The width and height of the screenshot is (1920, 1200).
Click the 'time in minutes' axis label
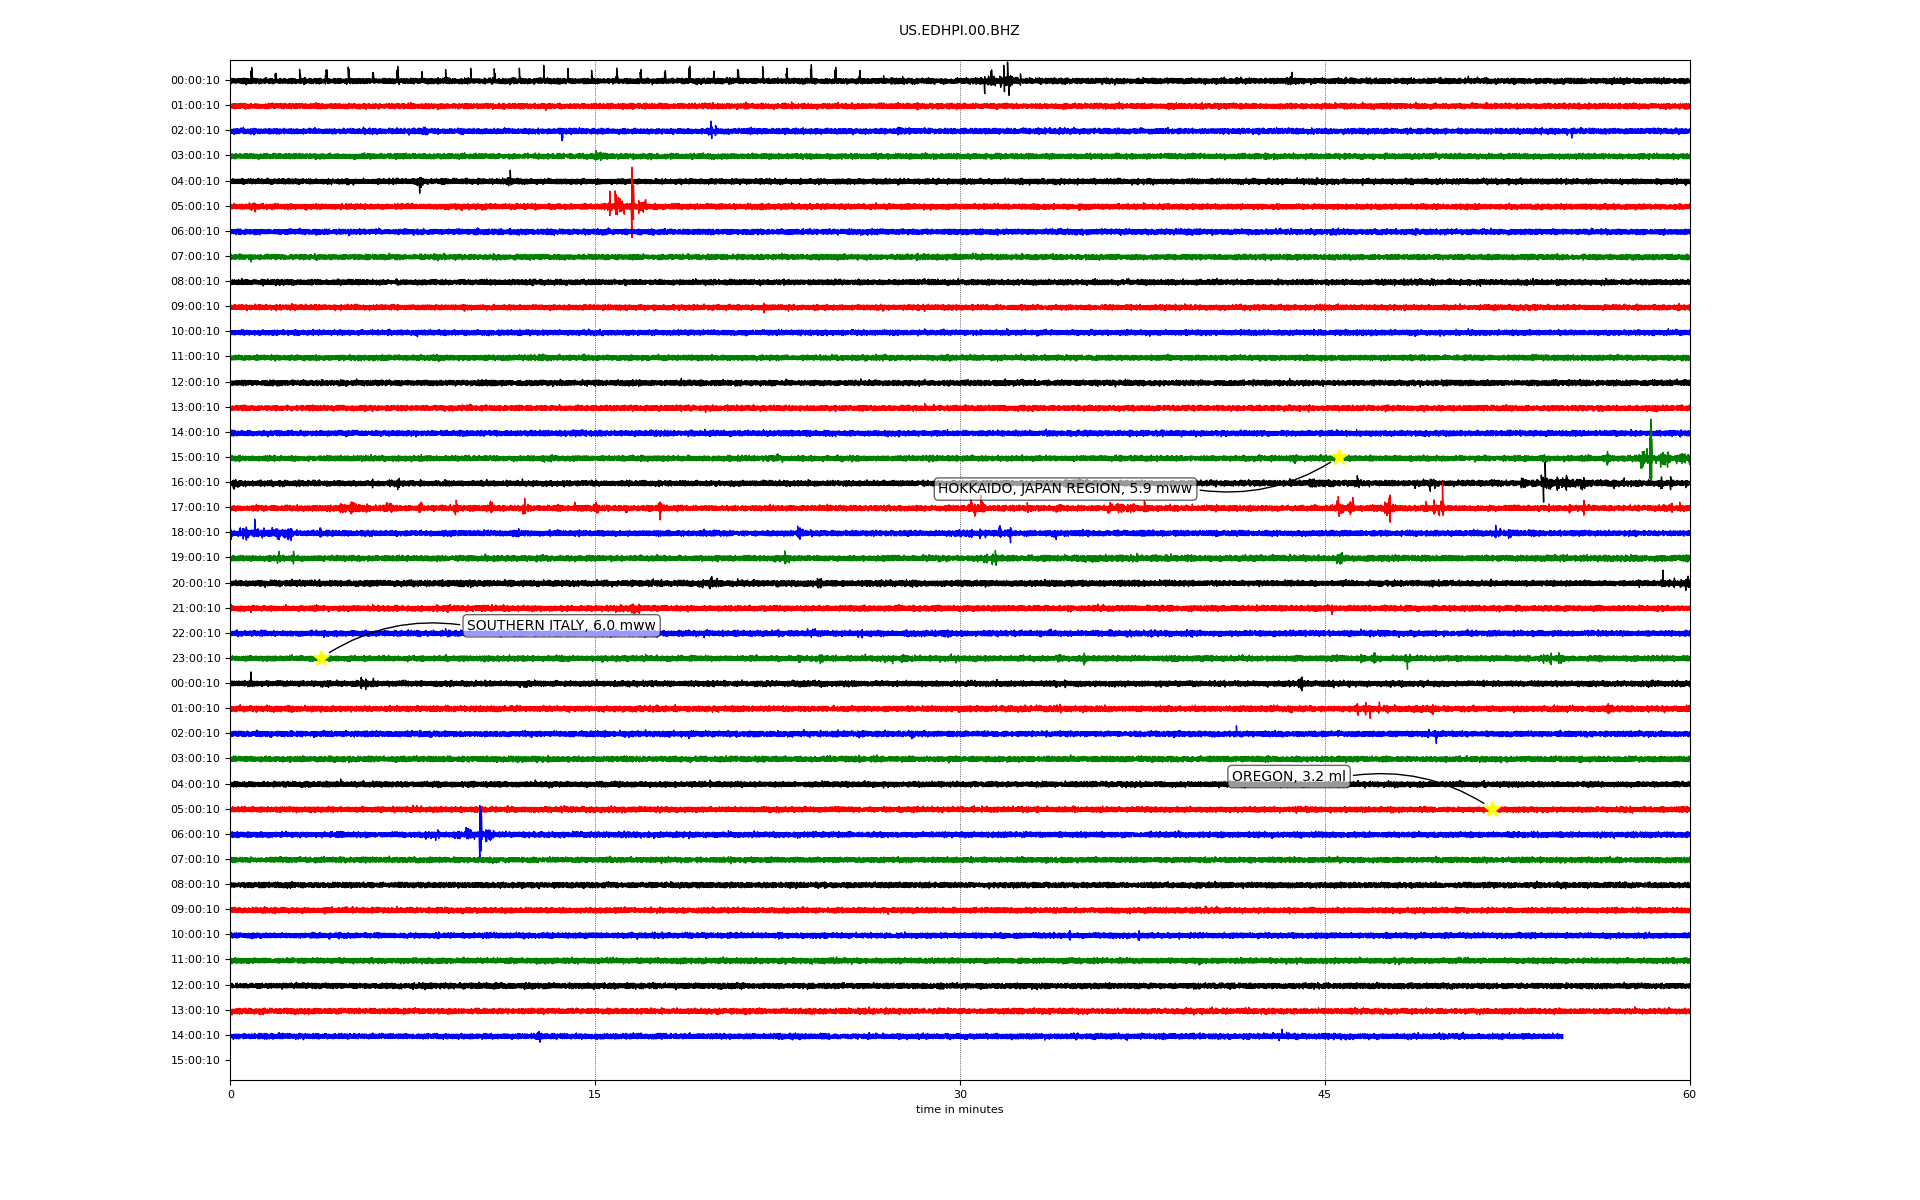958,1110
